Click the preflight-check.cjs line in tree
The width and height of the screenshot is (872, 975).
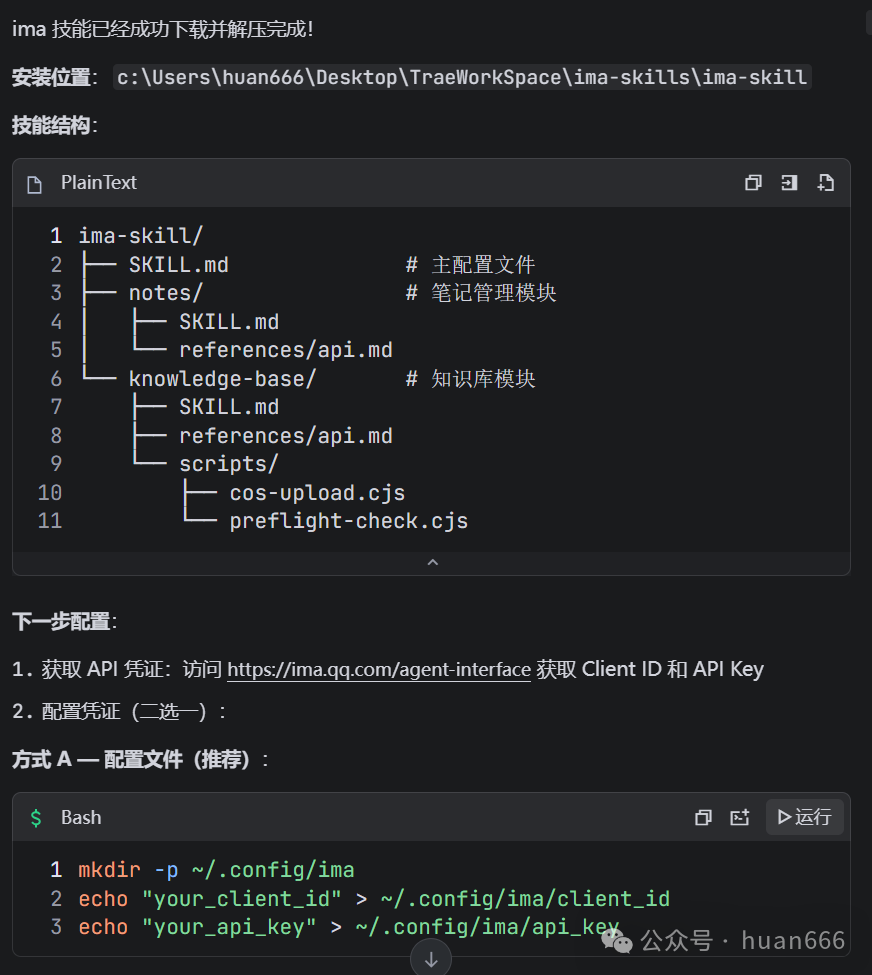pos(348,521)
